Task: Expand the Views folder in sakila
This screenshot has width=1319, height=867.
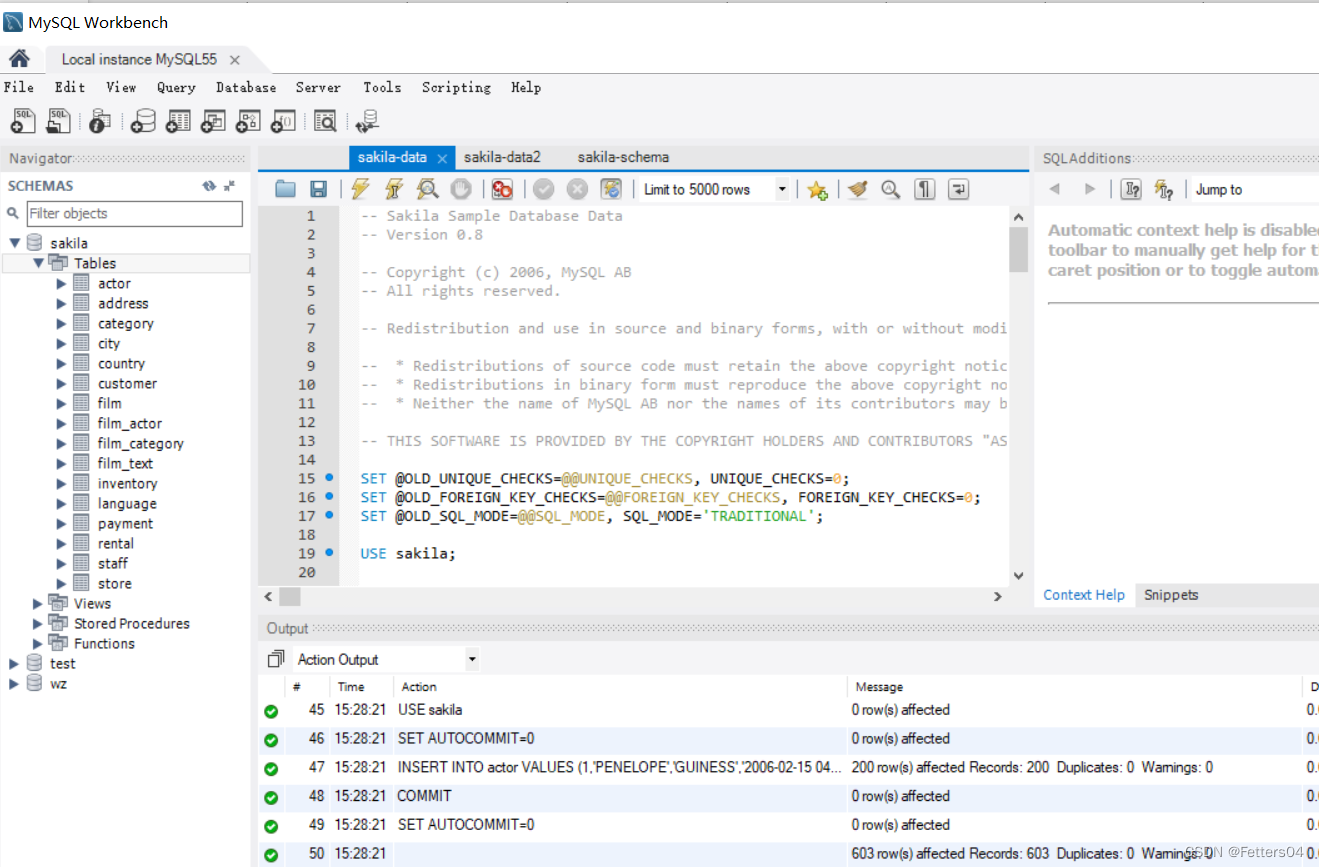Action: pos(38,604)
